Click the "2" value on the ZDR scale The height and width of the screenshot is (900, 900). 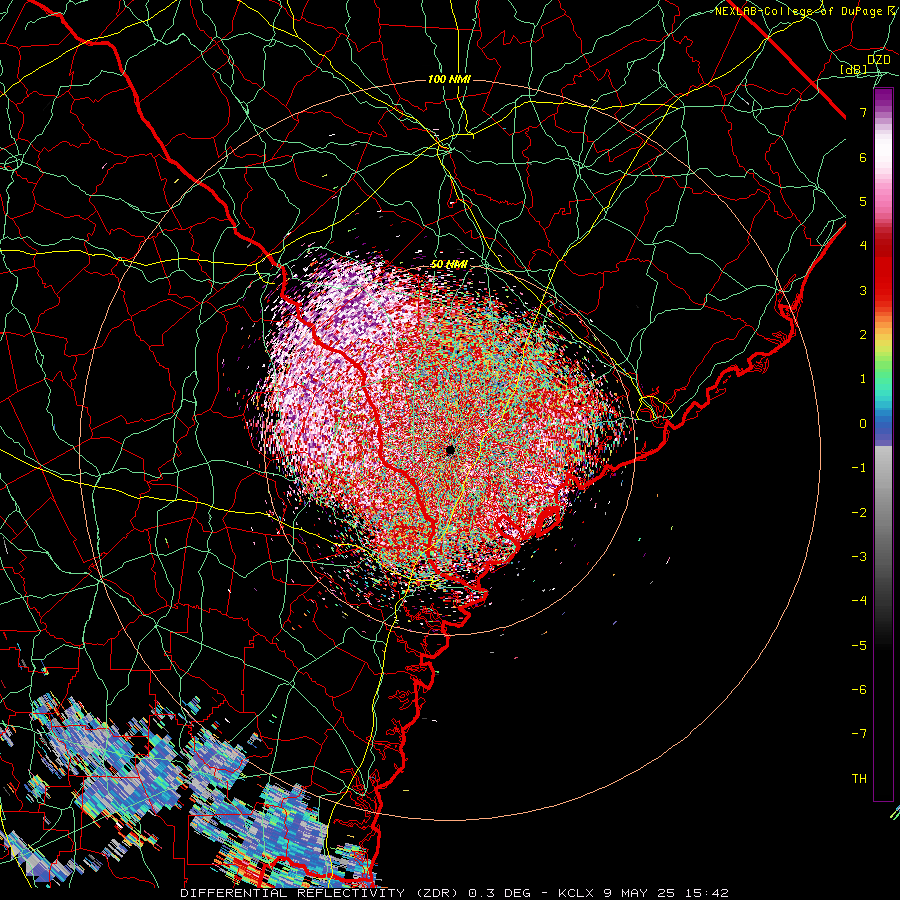(x=863, y=335)
